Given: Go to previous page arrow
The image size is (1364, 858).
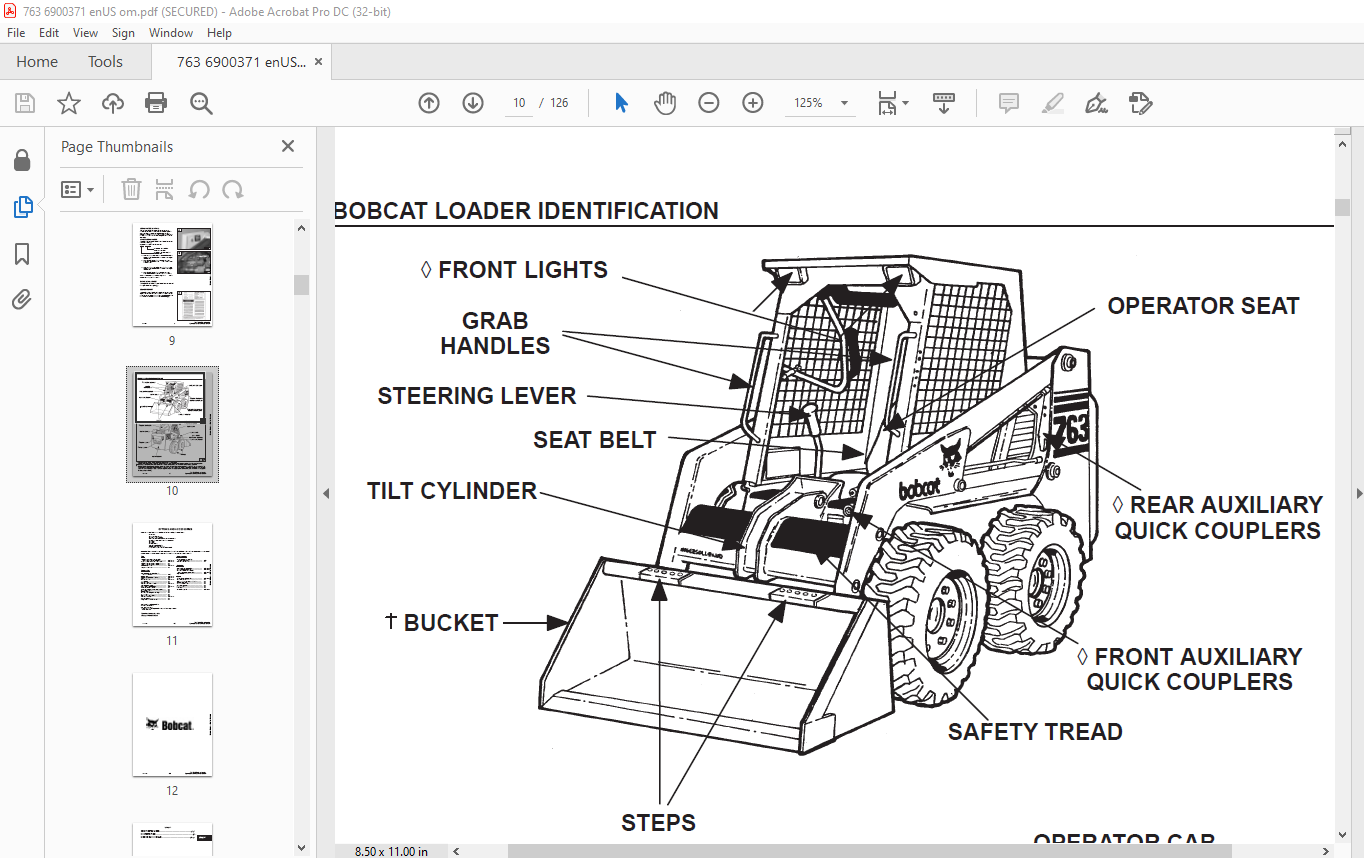Looking at the screenshot, I should (x=429, y=103).
